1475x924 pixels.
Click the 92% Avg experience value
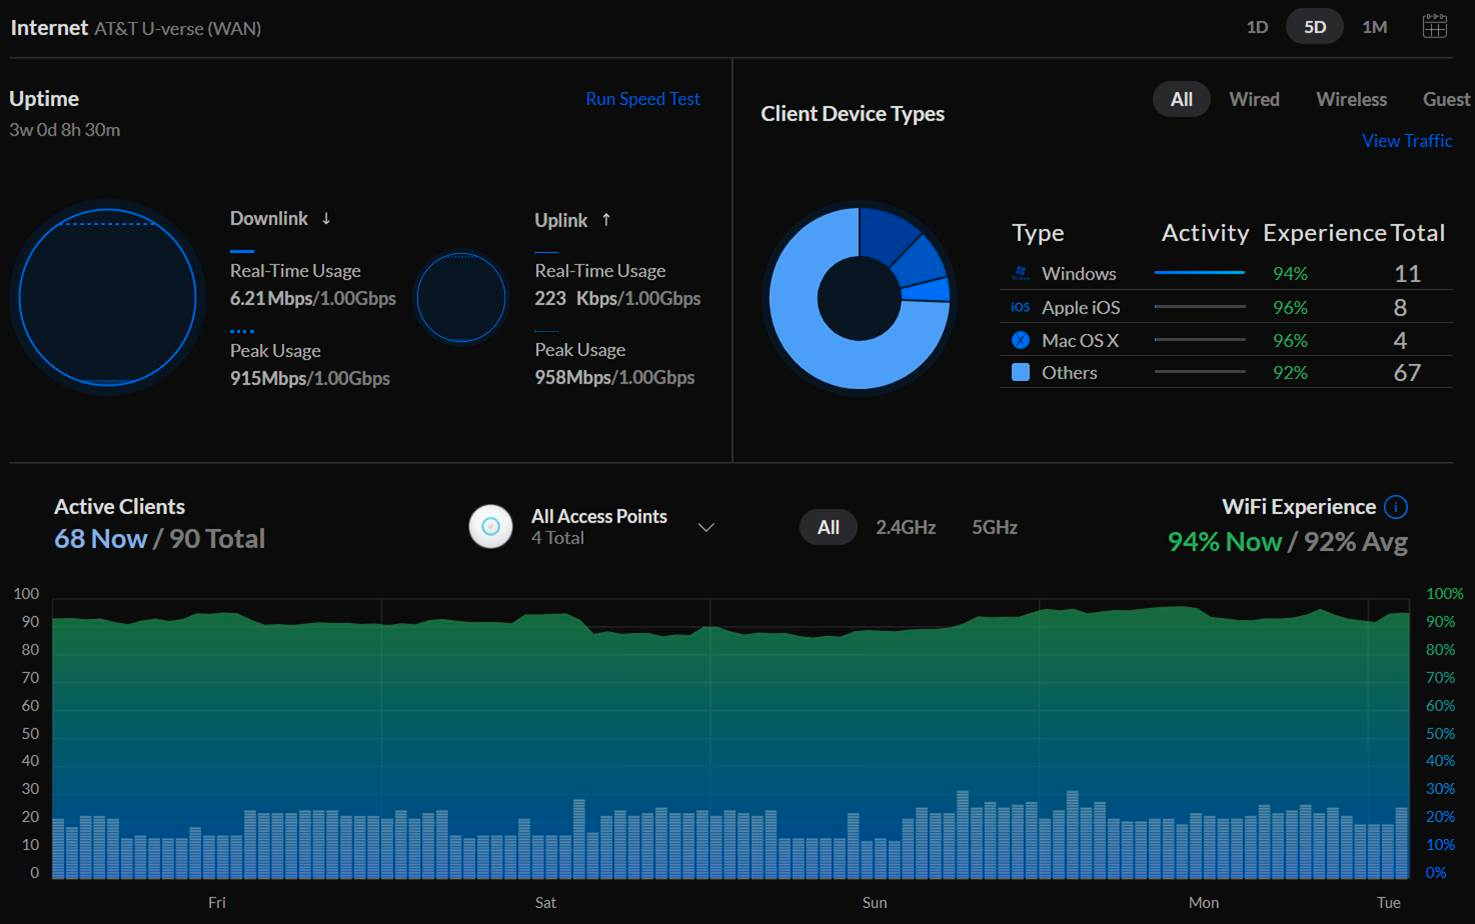(x=1355, y=542)
